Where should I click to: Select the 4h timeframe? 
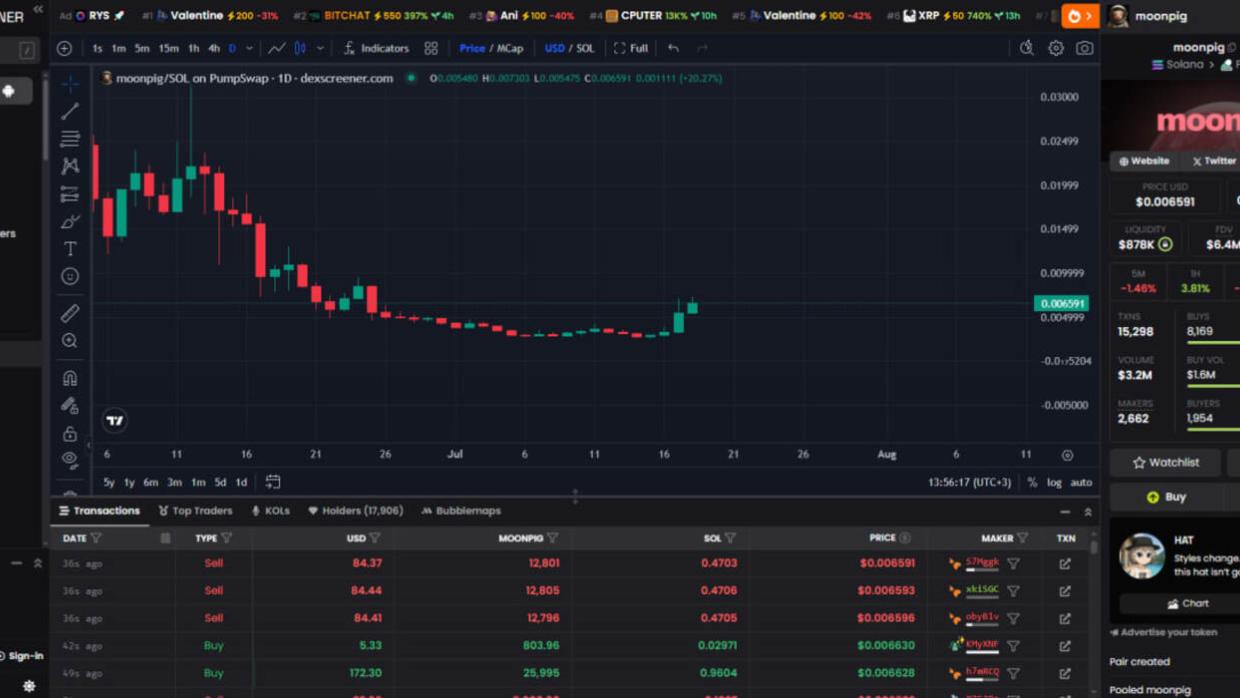pyautogui.click(x=213, y=48)
